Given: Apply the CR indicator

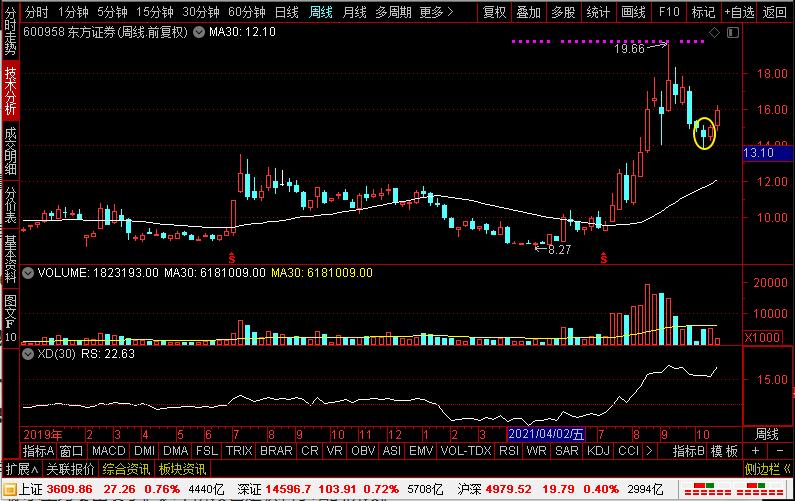Looking at the screenshot, I should tap(310, 451).
